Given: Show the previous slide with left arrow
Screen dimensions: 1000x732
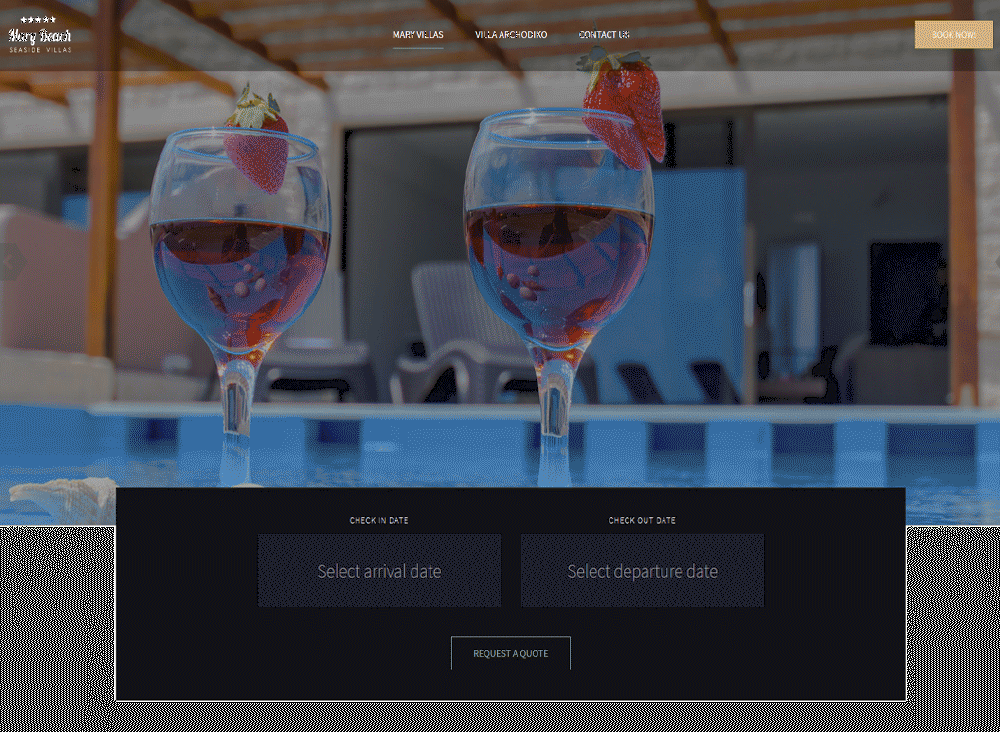Looking at the screenshot, I should 11,261.
